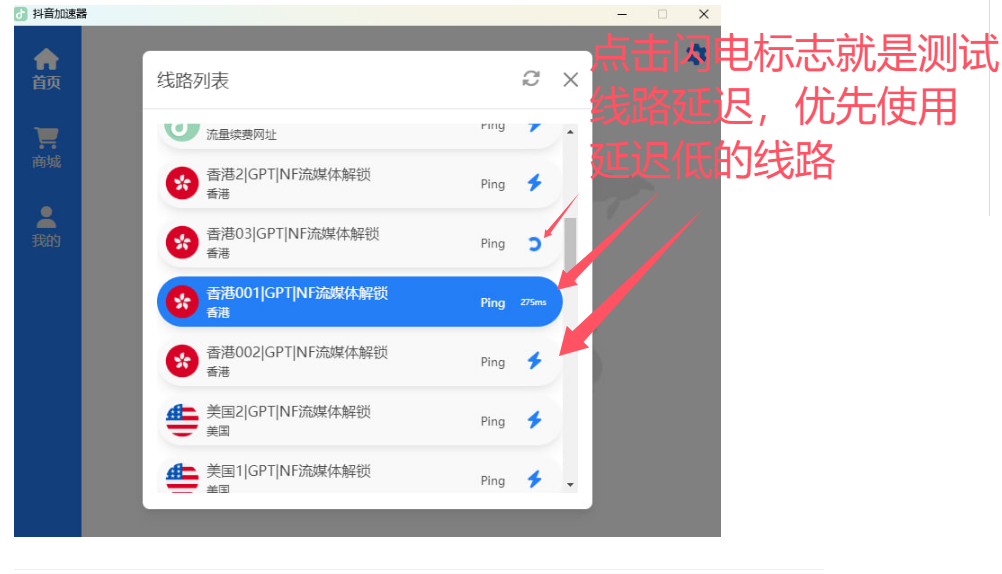Open the 流量续费网址 entry
Screen dimensions: 1002x574
coord(359,136)
